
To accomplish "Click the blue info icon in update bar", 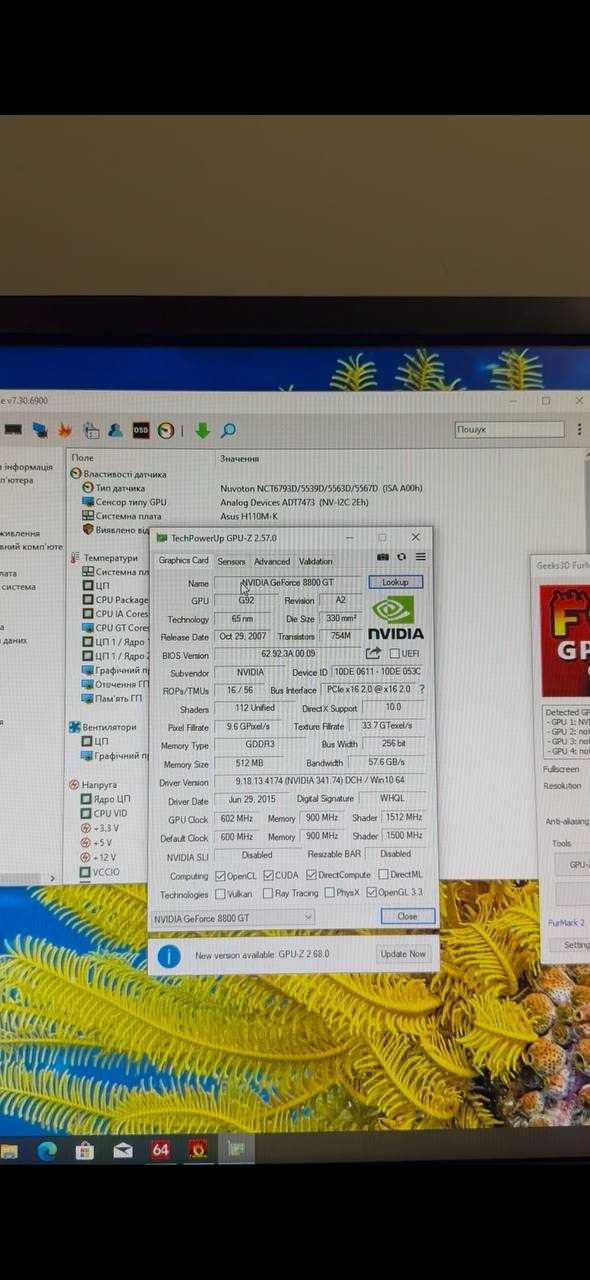I will point(169,956).
